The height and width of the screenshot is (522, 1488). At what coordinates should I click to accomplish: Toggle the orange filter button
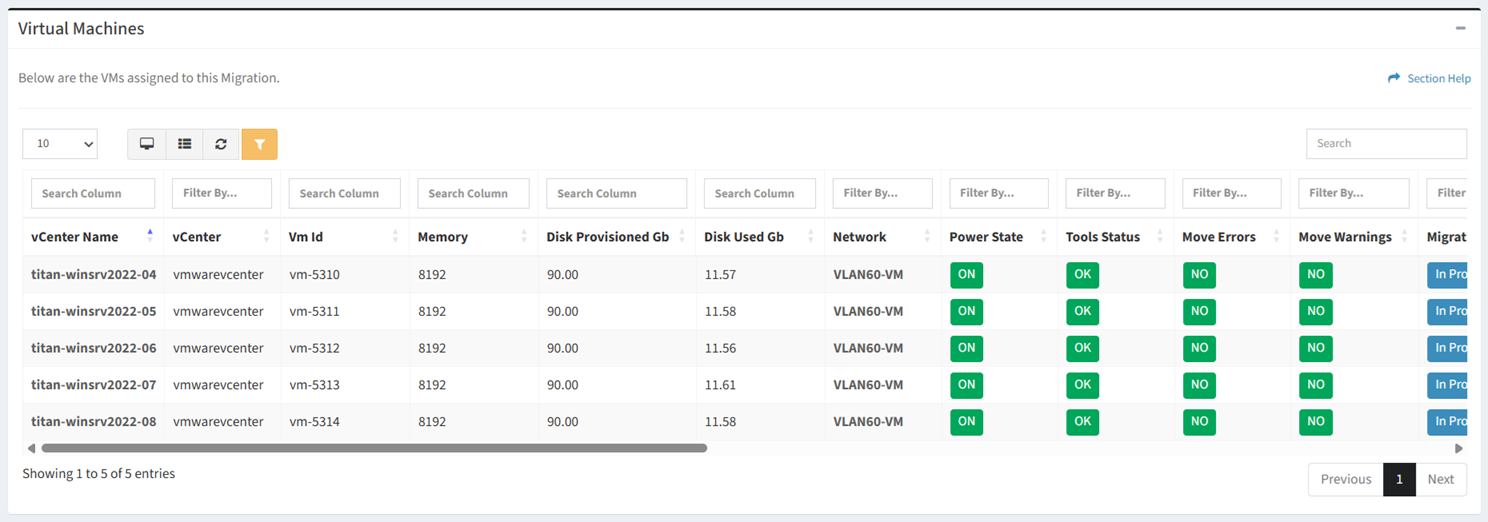[260, 144]
